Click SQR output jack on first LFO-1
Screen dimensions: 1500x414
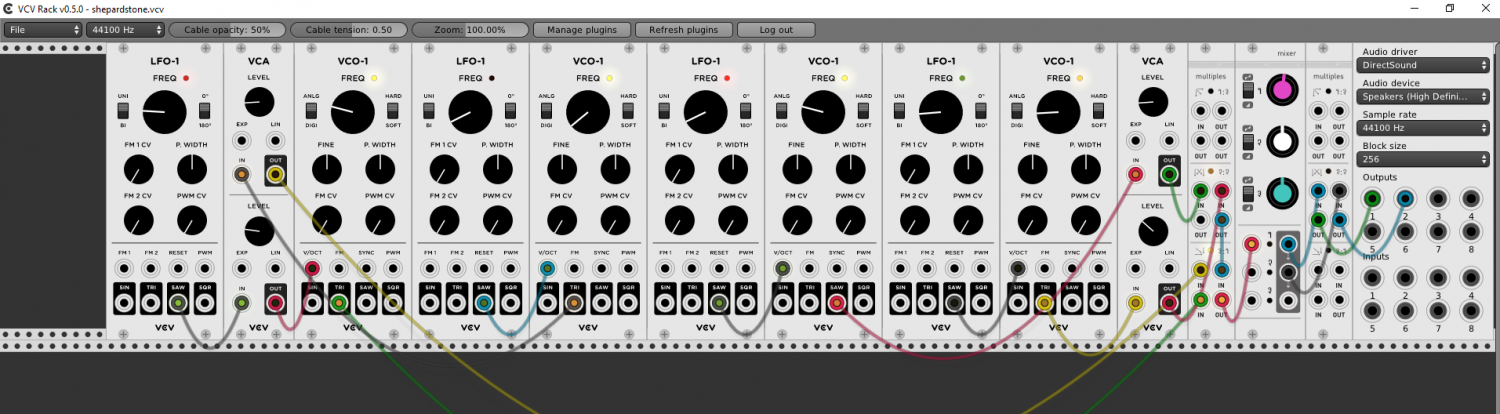[x=205, y=302]
